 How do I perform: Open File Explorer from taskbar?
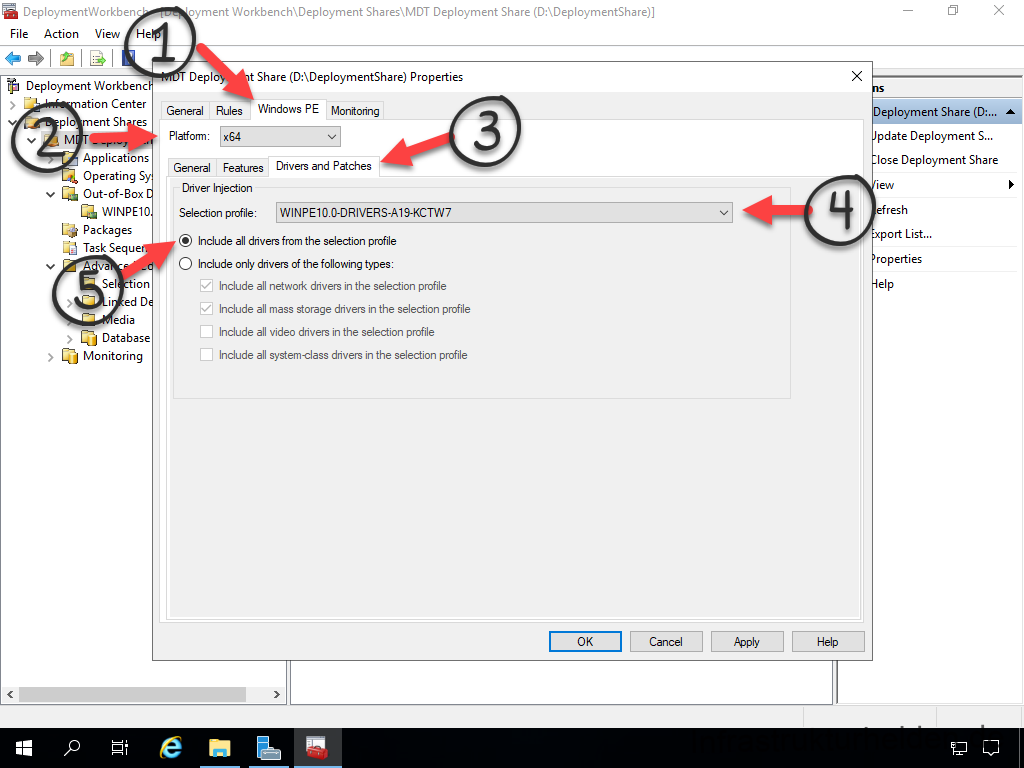coord(220,748)
